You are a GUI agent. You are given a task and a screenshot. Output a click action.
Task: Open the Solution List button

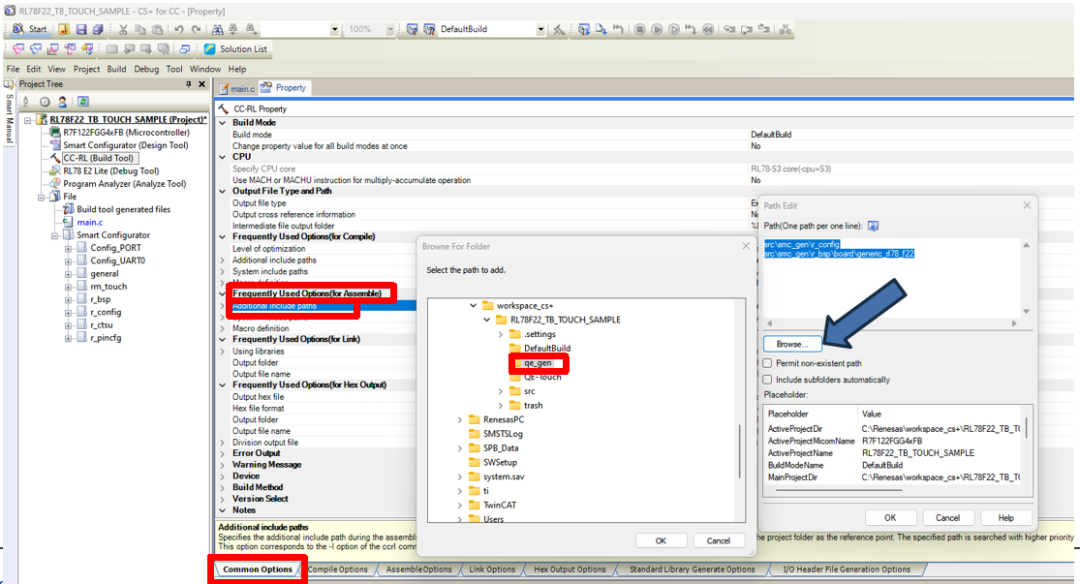coord(236,49)
